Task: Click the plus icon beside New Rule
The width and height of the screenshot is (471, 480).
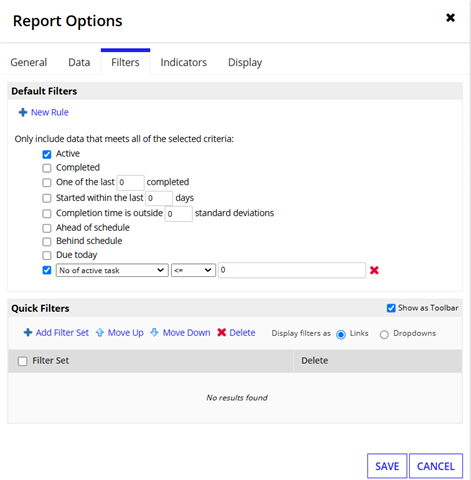Action: point(23,112)
